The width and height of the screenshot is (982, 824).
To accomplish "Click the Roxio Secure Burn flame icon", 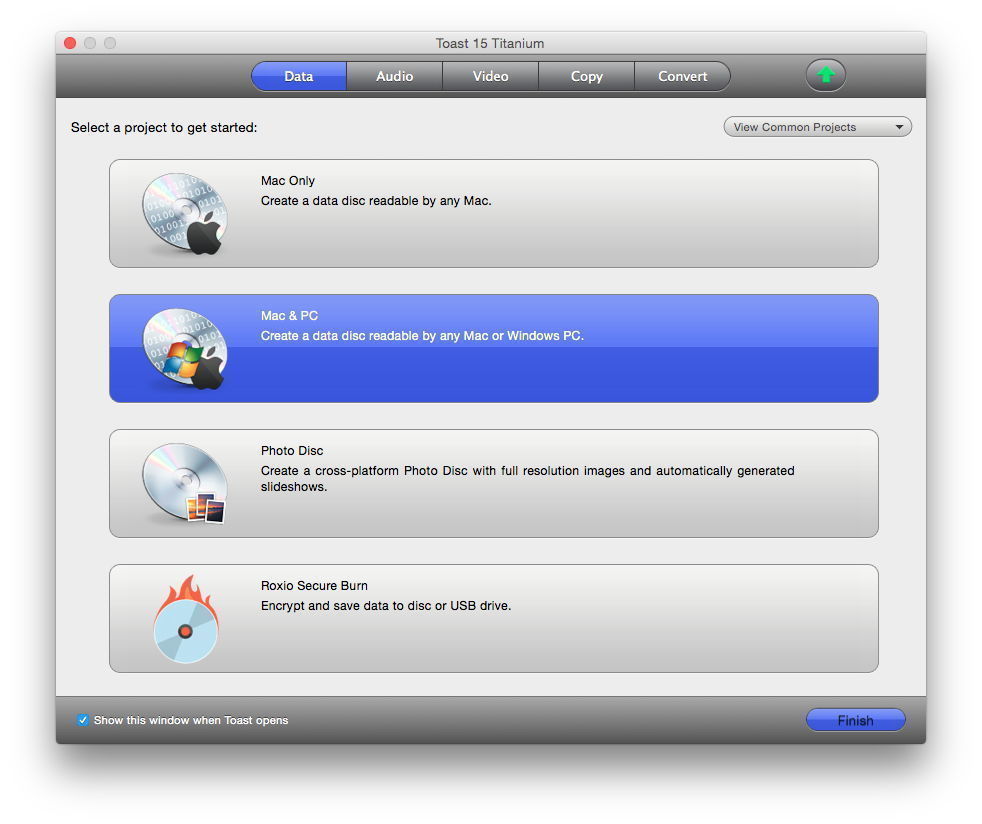I will (186, 619).
